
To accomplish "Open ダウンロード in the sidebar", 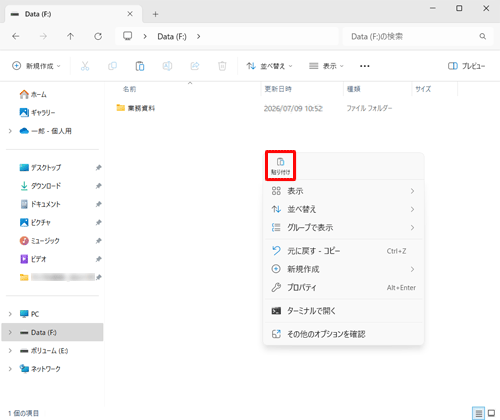I will pos(46,186).
